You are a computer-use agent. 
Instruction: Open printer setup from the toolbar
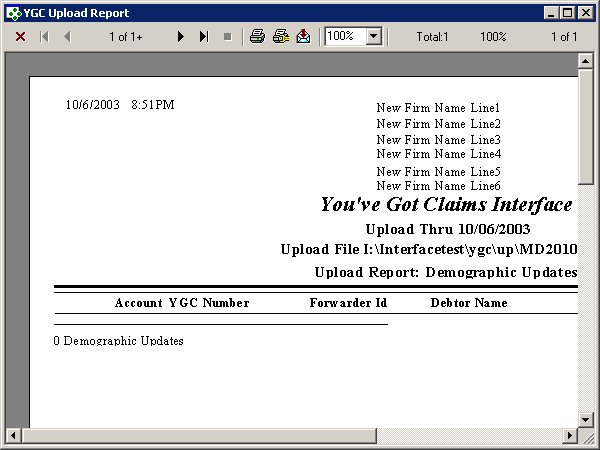pyautogui.click(x=280, y=36)
